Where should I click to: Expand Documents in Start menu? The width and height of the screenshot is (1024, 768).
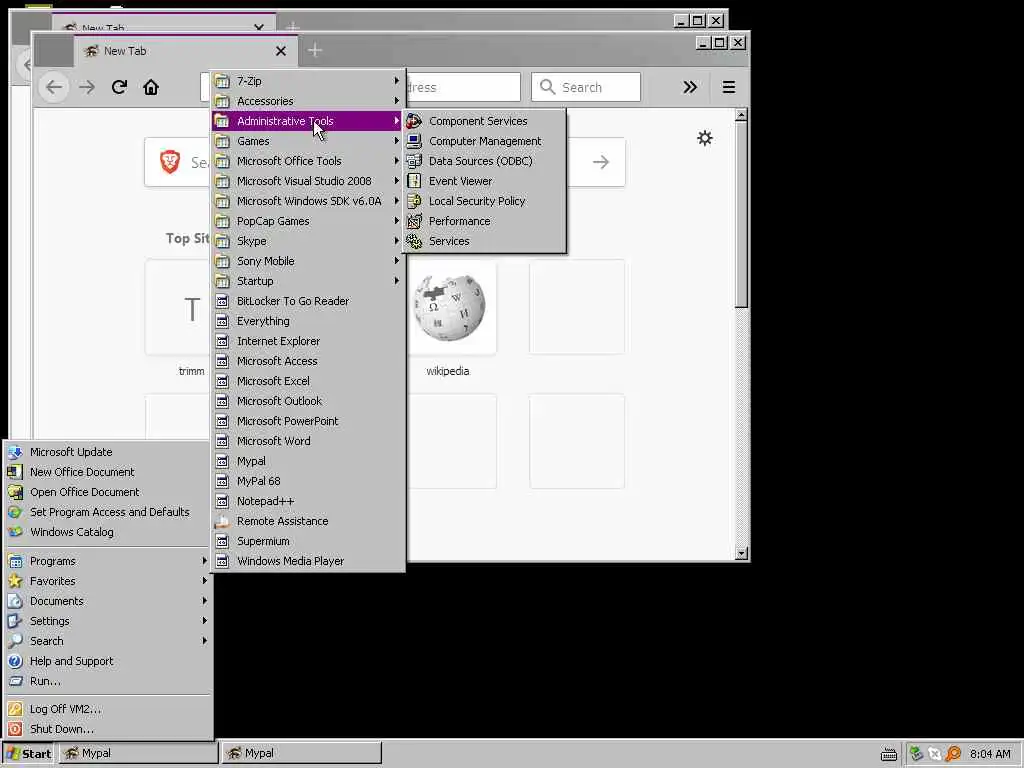click(108, 601)
